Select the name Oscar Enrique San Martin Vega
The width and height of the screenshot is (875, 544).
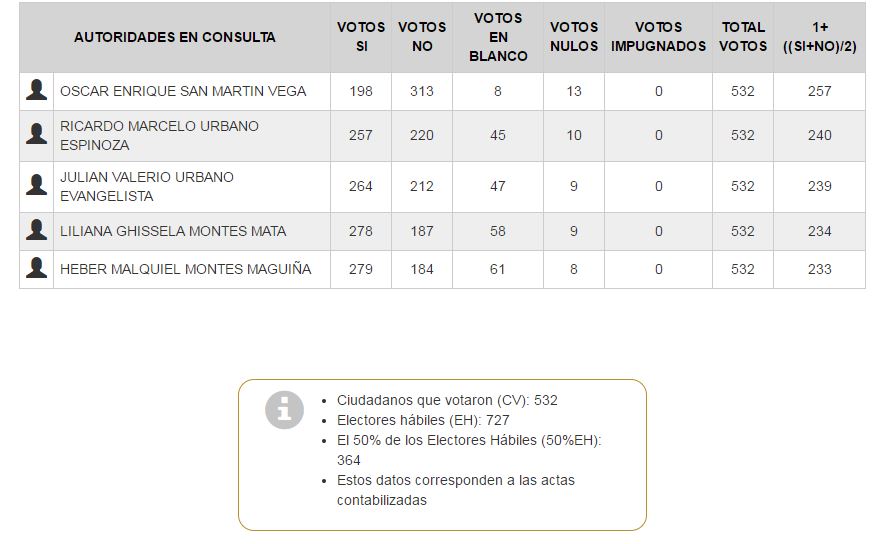pyautogui.click(x=183, y=91)
